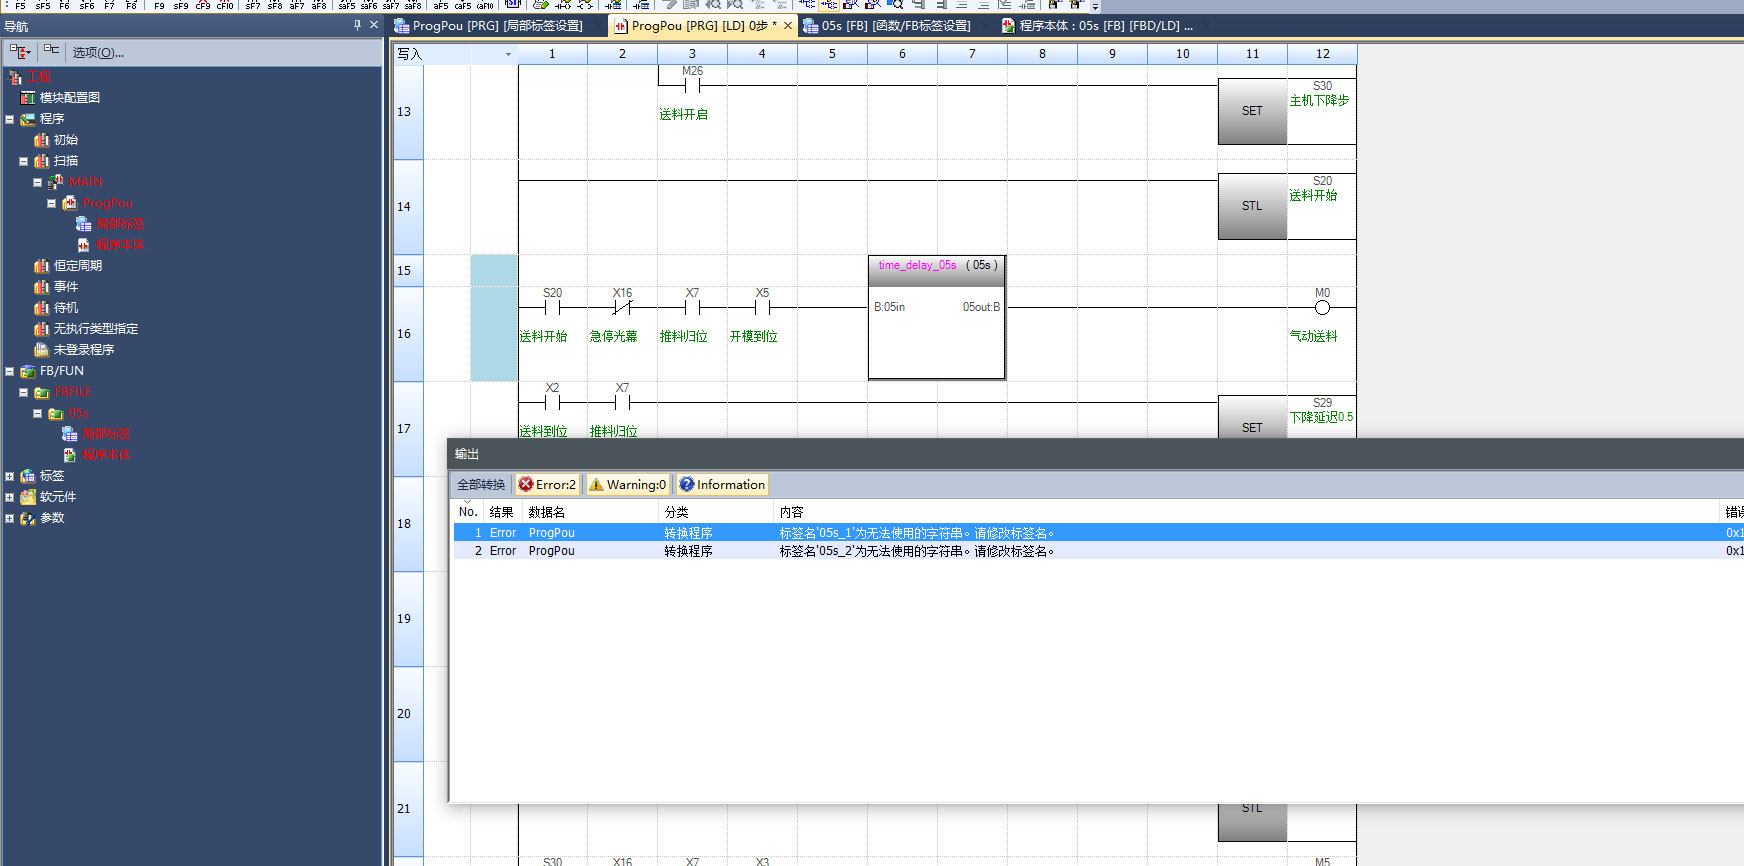Click the module configuration diagram icon

pos(28,98)
